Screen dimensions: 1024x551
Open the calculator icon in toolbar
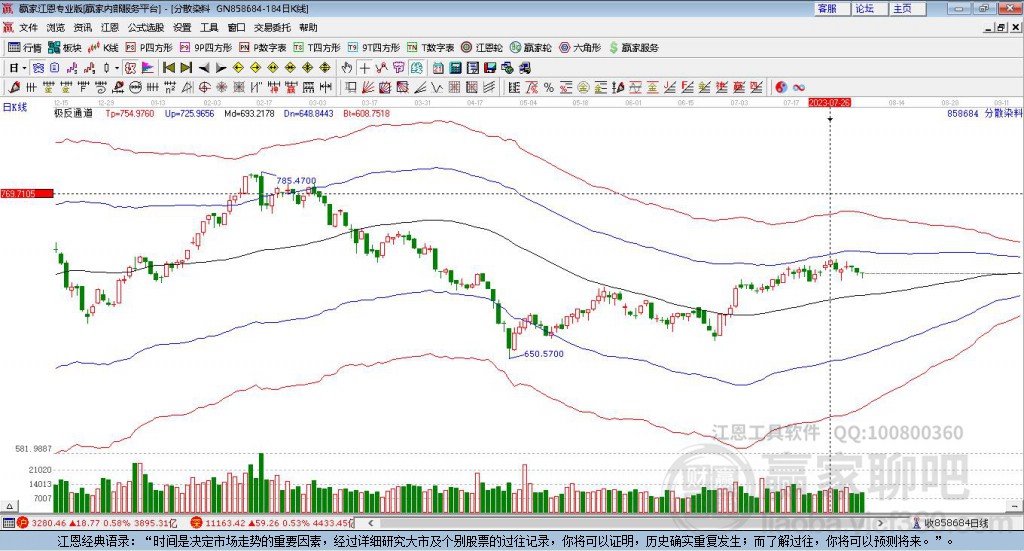455,68
